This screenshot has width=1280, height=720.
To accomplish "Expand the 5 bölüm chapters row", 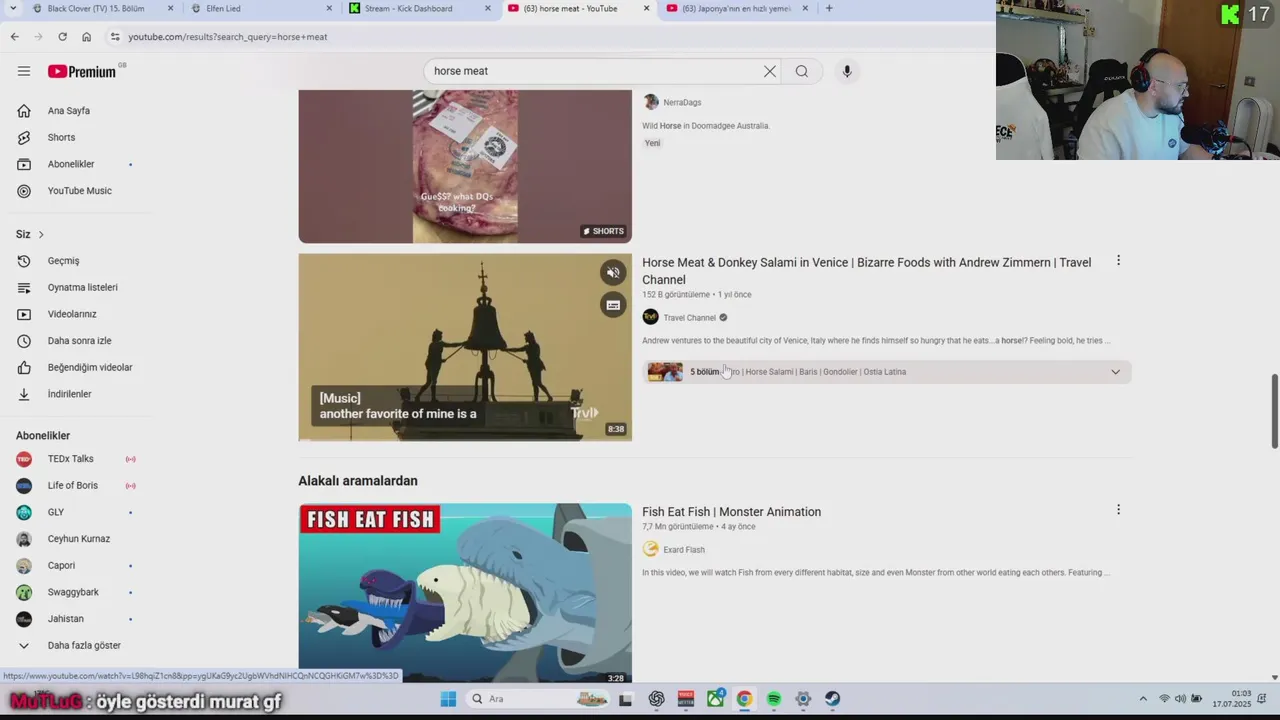I will pyautogui.click(x=886, y=372).
